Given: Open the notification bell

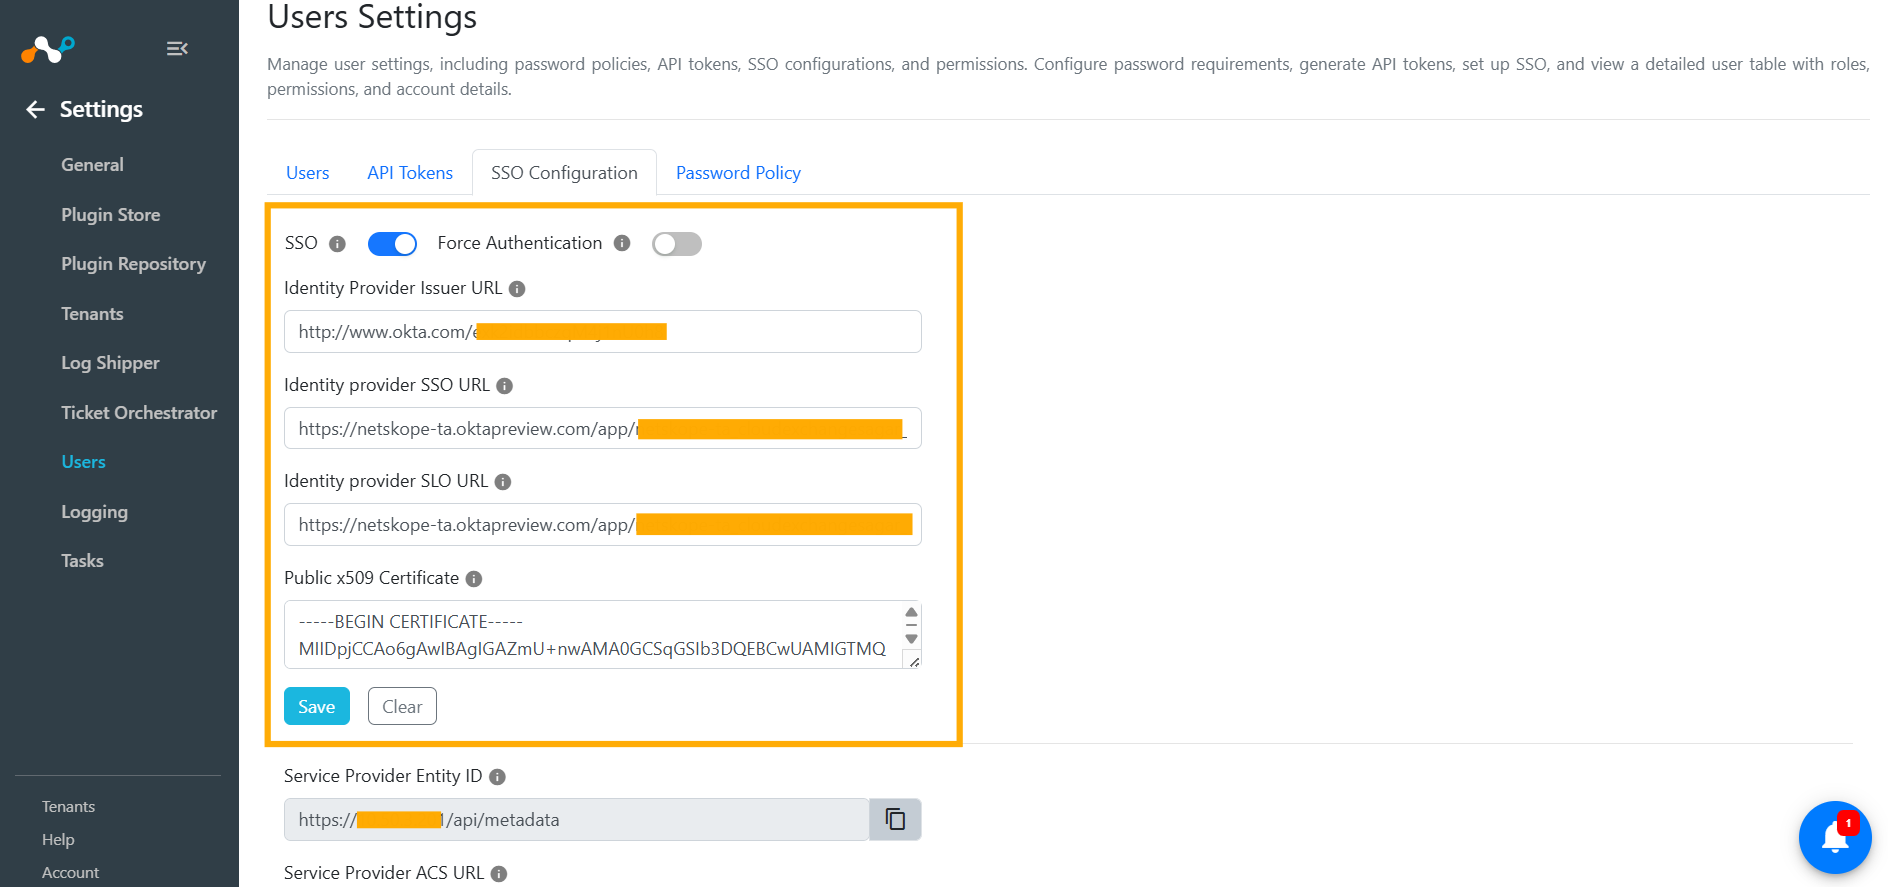Looking at the screenshot, I should click(1834, 837).
